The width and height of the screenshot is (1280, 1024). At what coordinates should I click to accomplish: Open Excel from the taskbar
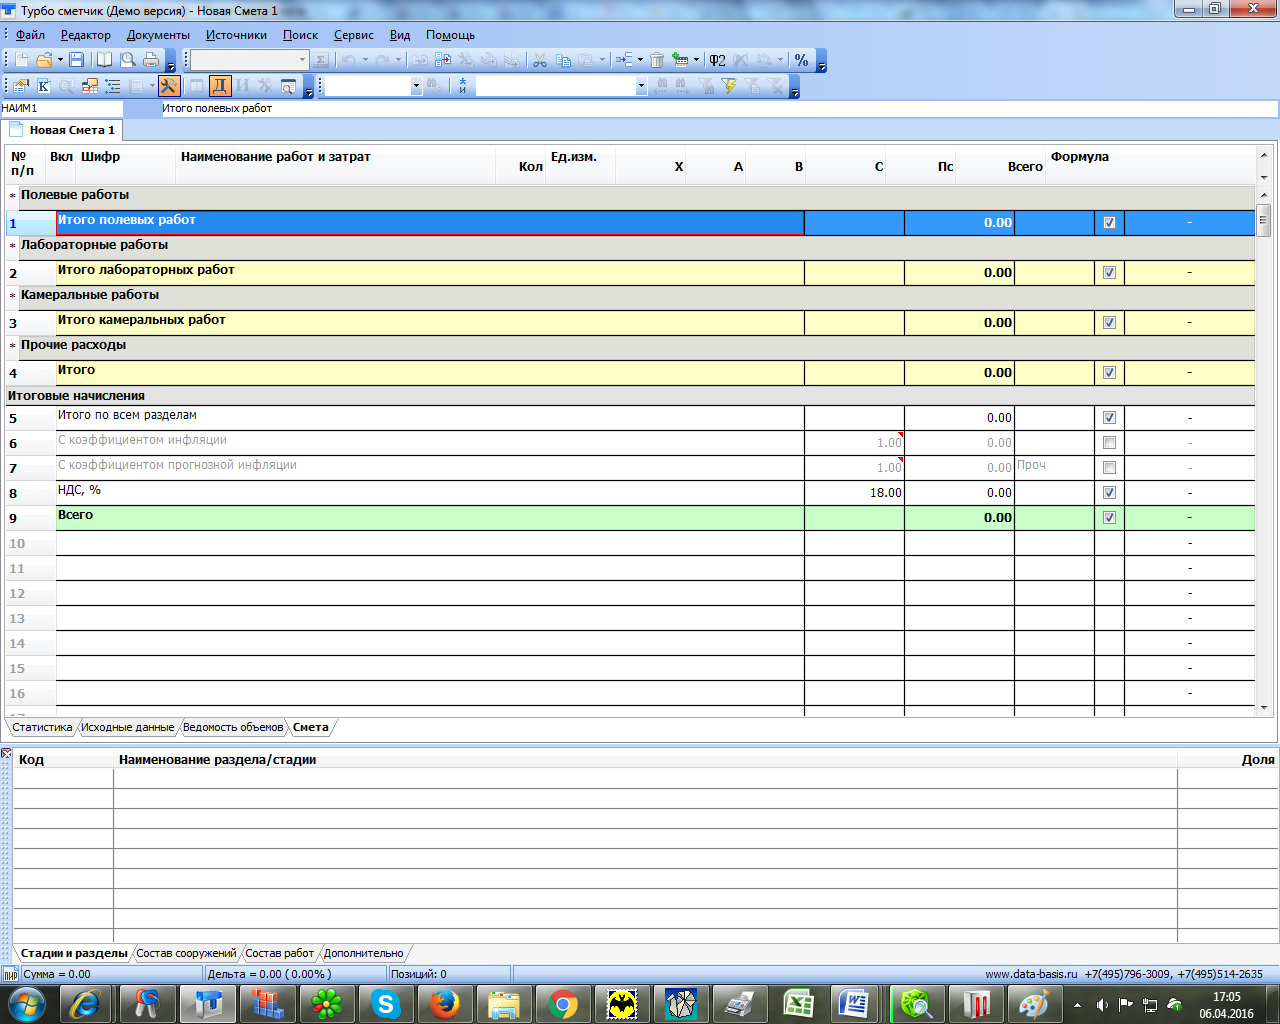click(799, 1003)
